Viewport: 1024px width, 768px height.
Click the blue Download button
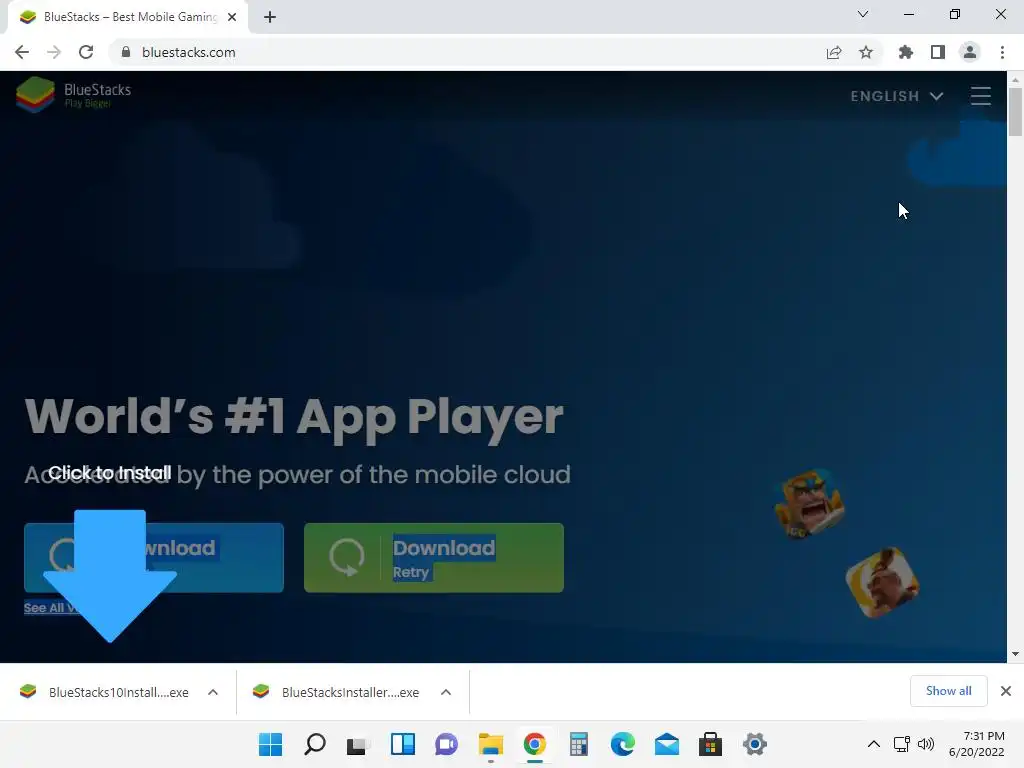coord(154,558)
